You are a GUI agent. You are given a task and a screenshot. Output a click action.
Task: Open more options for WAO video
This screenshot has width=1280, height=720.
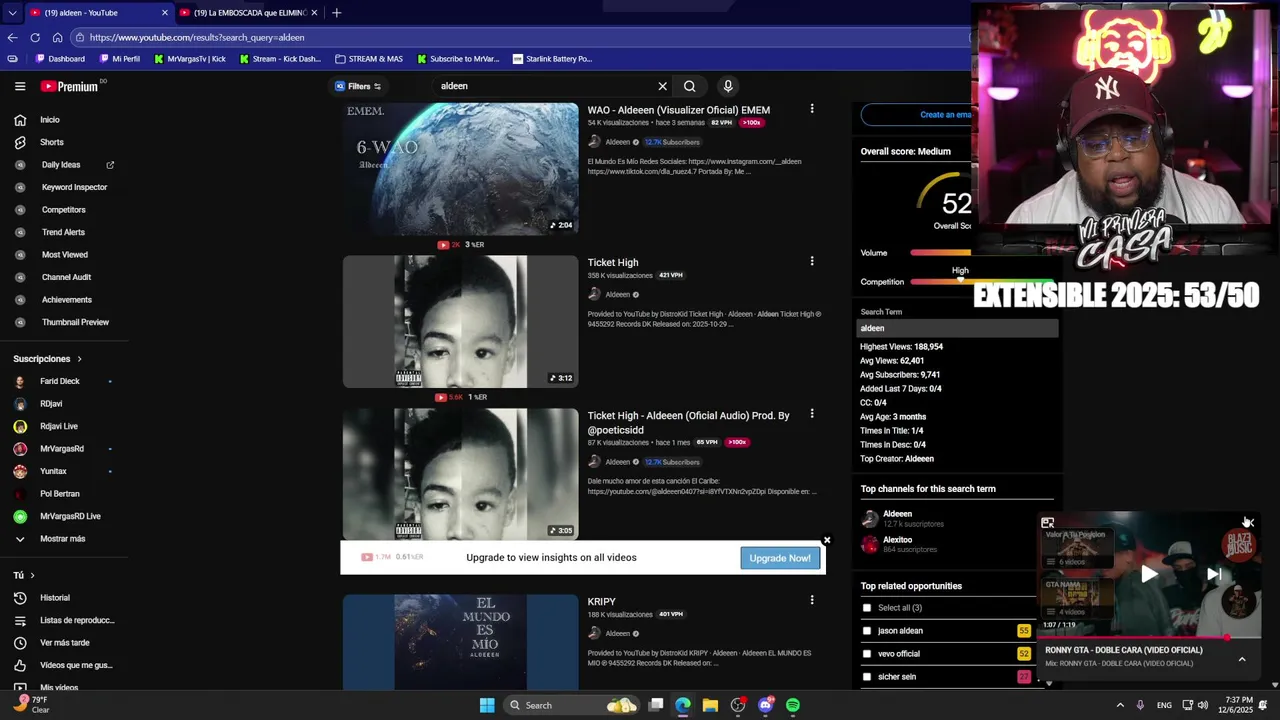[x=812, y=108]
